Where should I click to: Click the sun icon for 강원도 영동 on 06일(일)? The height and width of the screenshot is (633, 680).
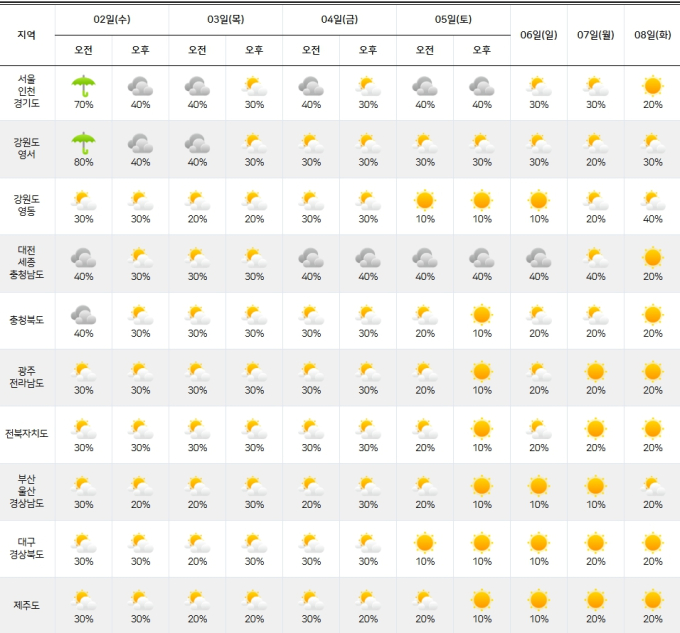pyautogui.click(x=539, y=200)
